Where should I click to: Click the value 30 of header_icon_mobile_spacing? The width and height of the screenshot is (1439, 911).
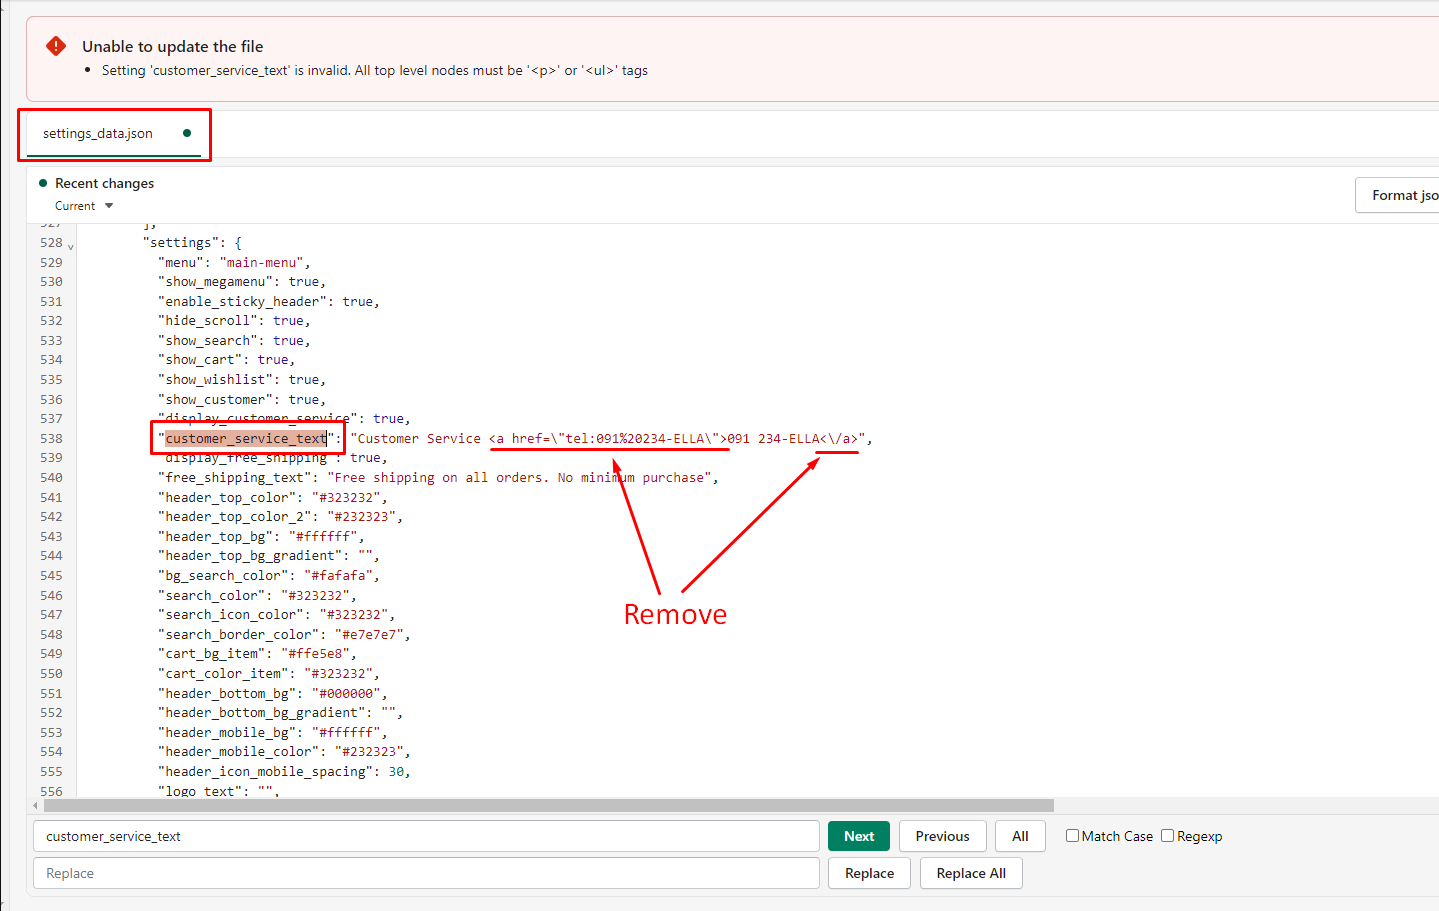(396, 771)
